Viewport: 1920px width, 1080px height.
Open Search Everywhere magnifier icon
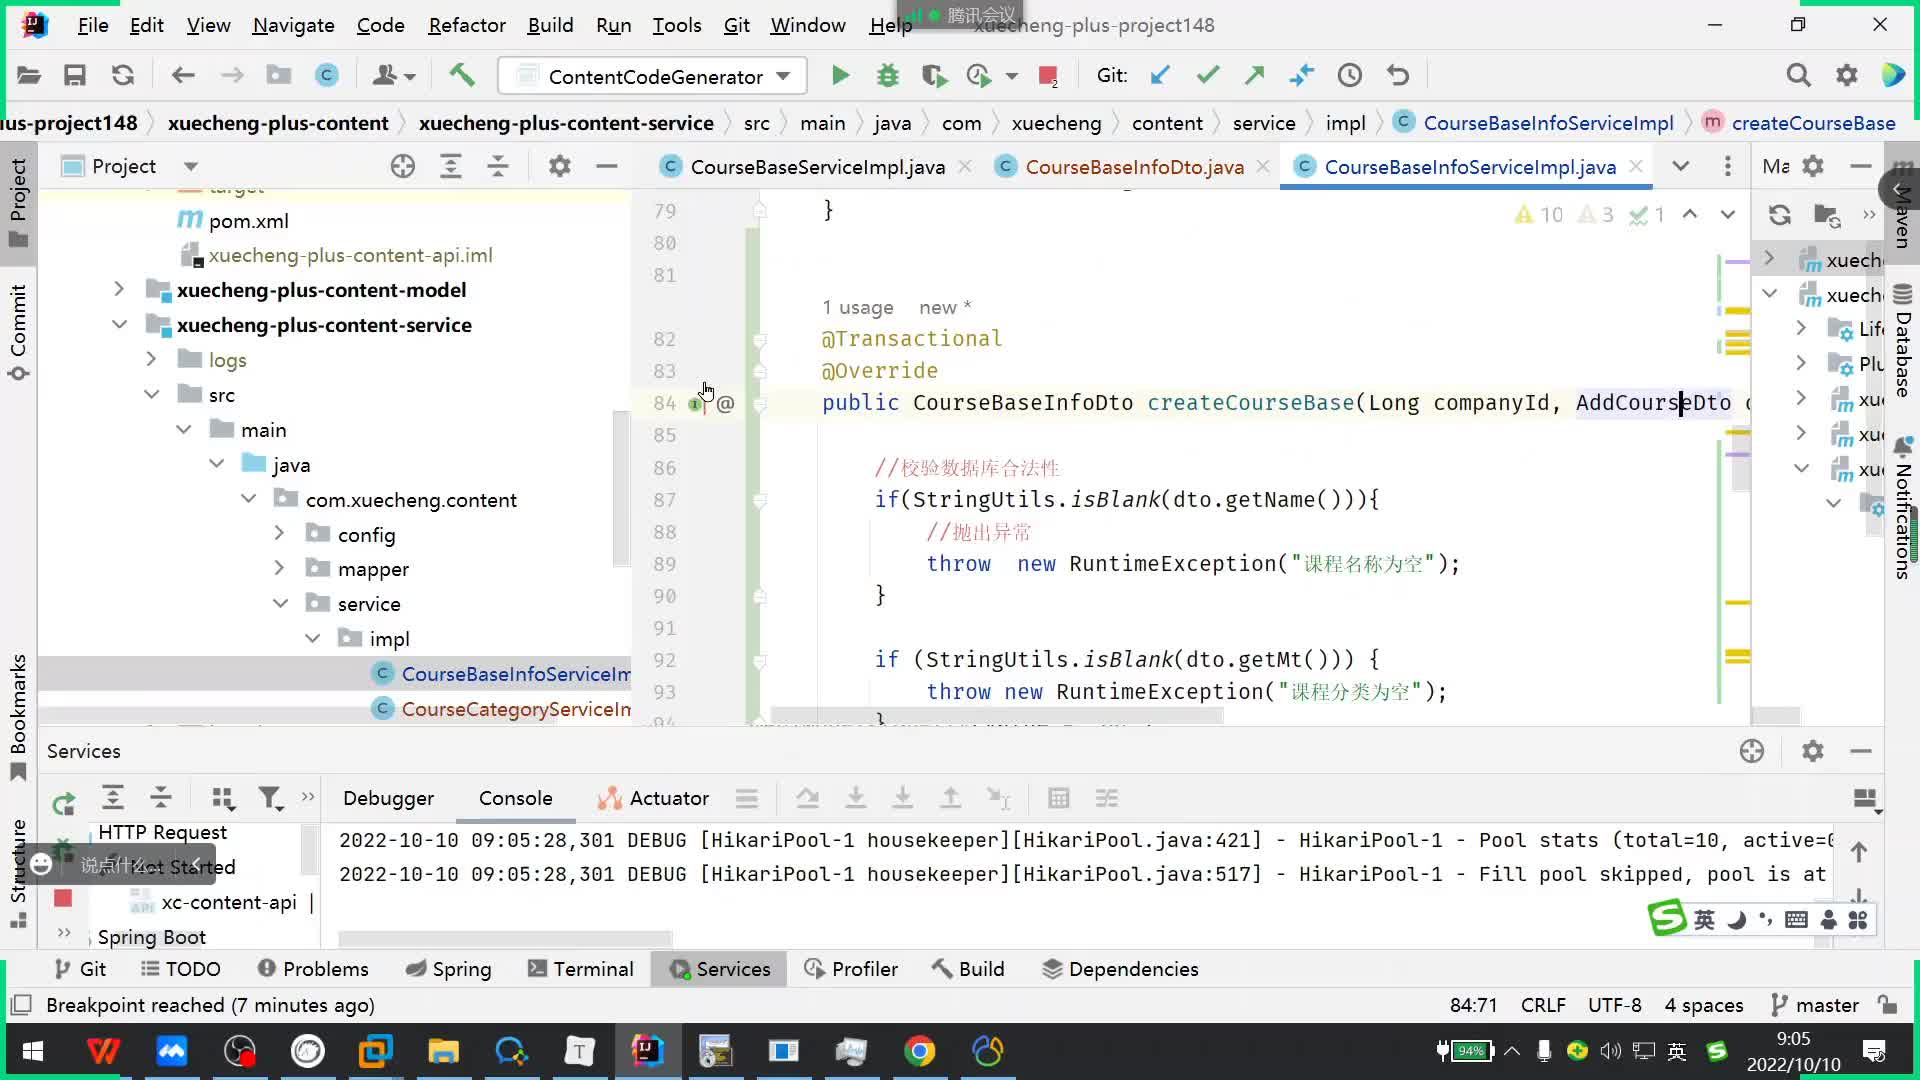tap(1798, 76)
